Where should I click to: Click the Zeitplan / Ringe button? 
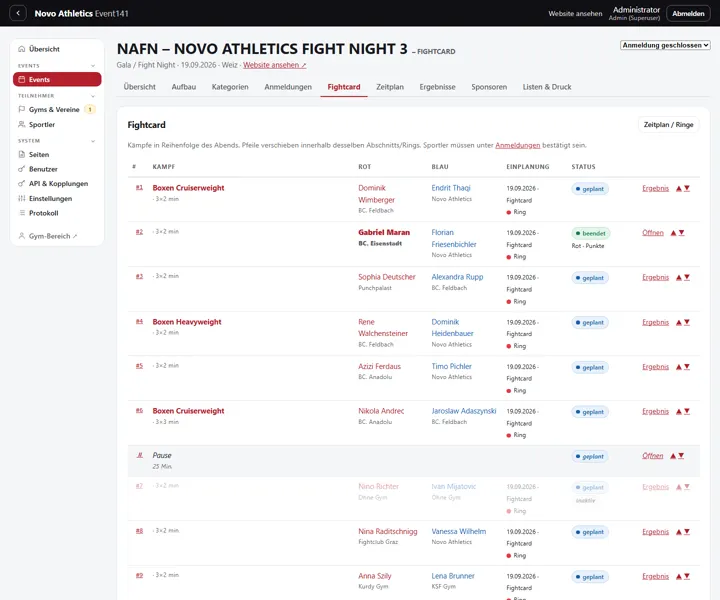(x=668, y=124)
